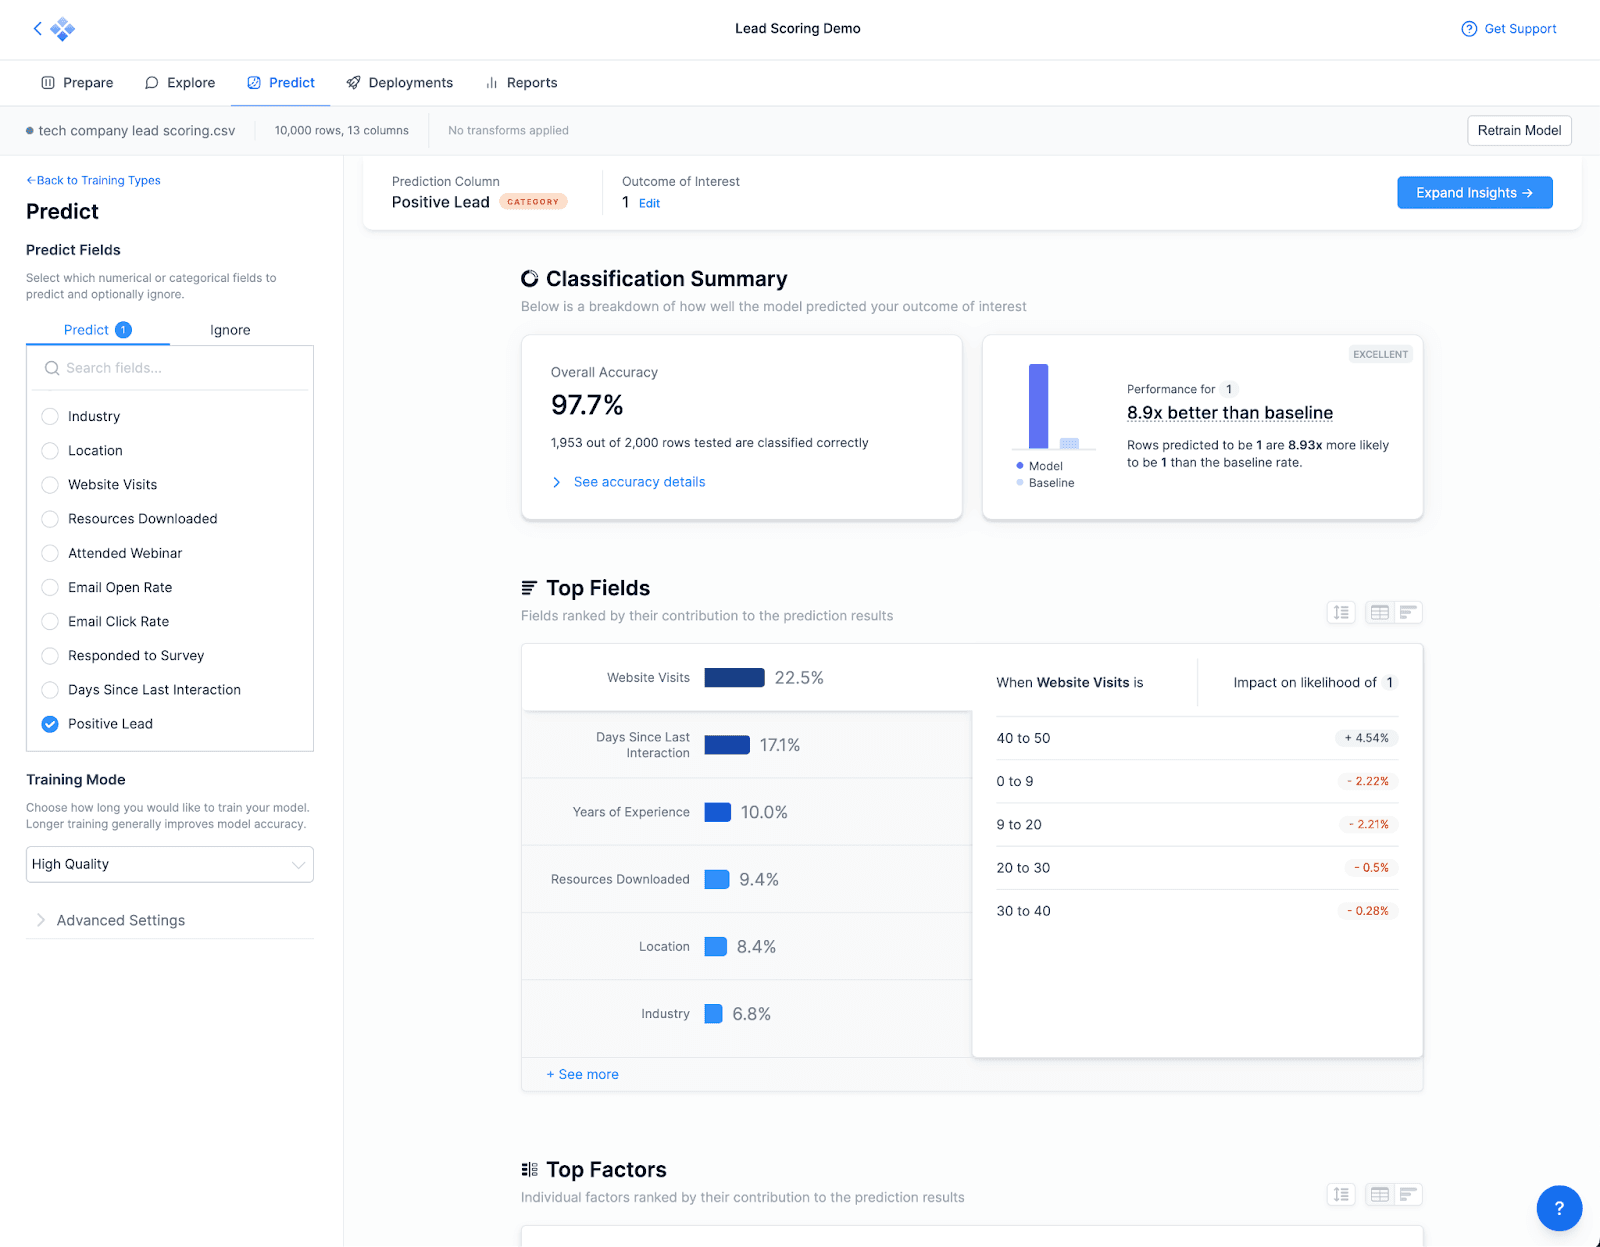Viewport: 1600px width, 1247px height.
Task: Open the Reports tab
Action: 521,83
